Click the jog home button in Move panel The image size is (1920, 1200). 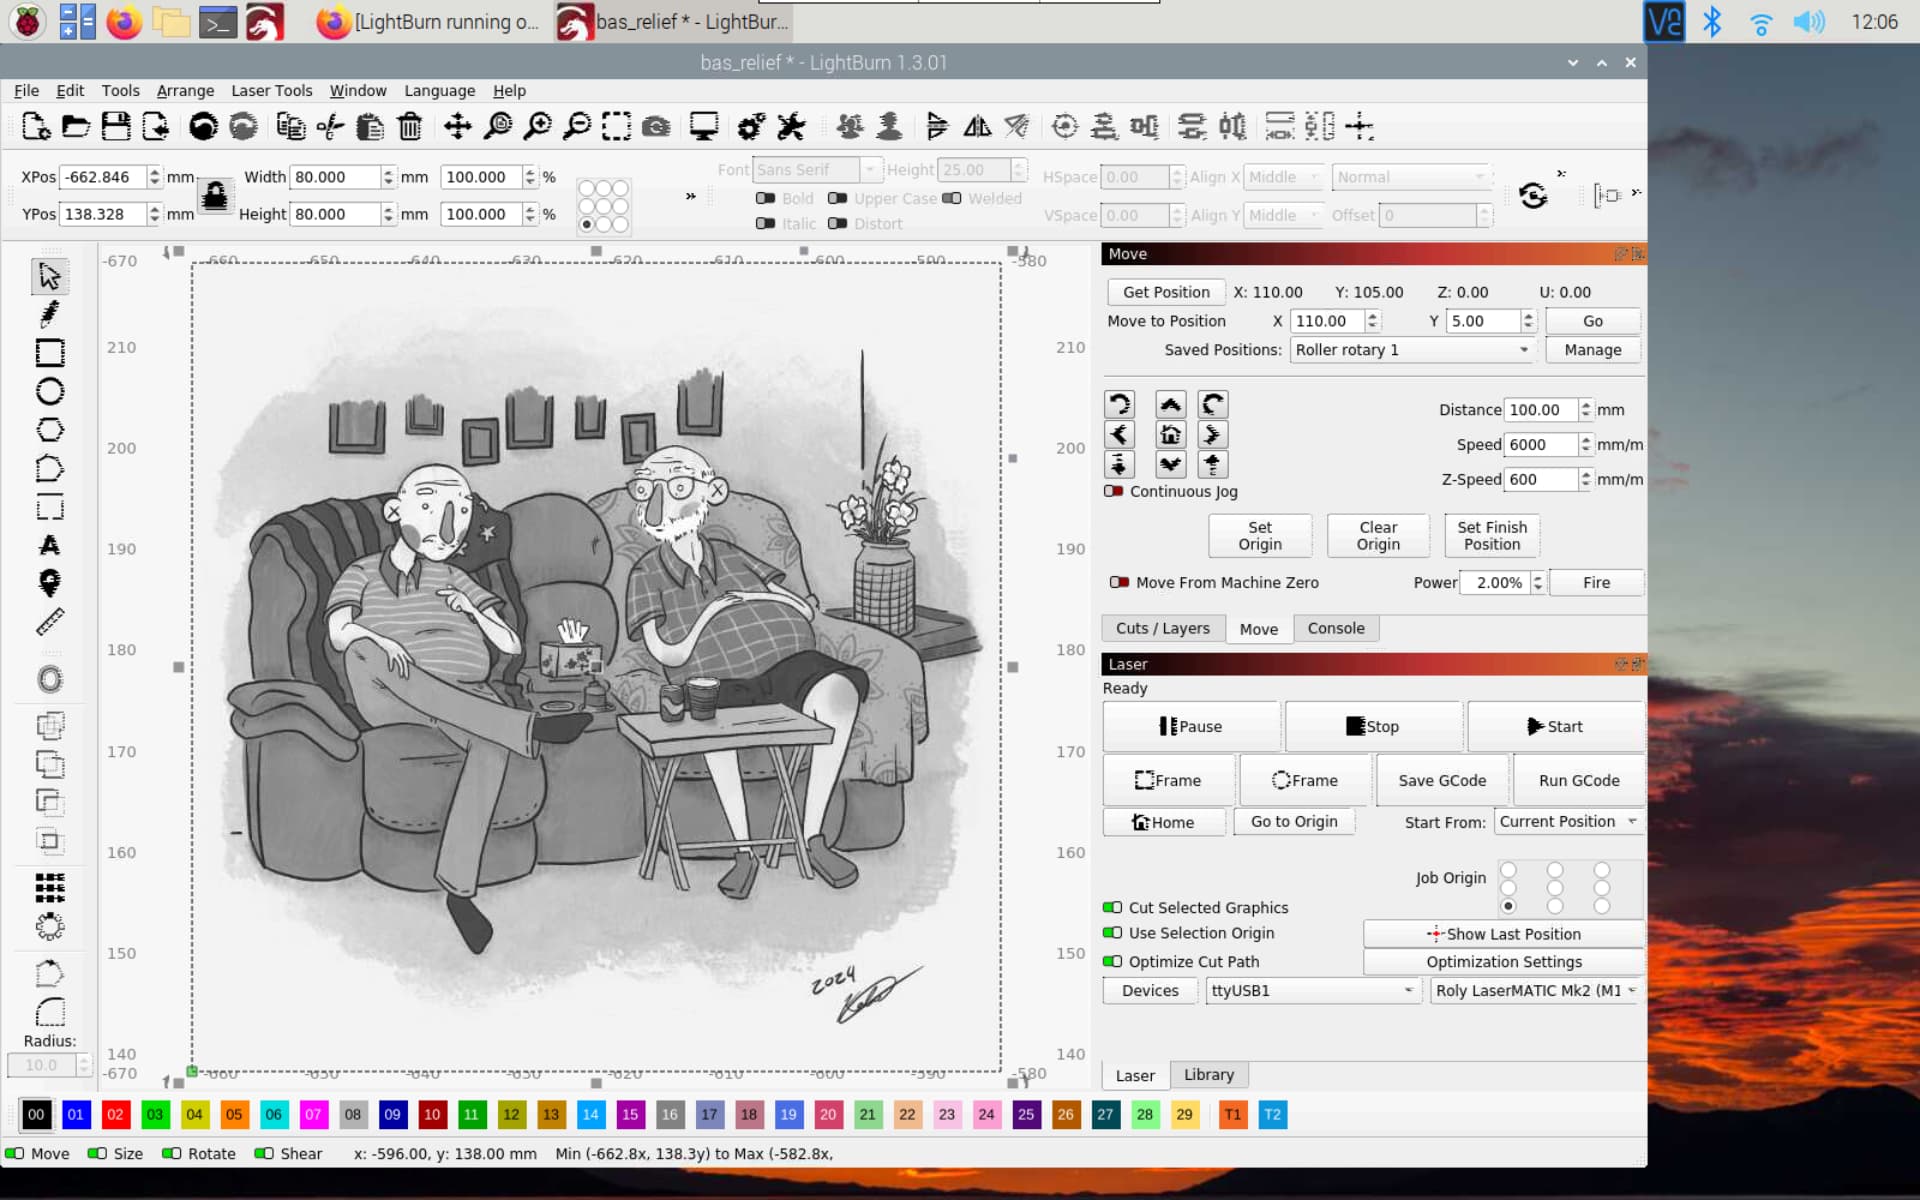(x=1170, y=434)
